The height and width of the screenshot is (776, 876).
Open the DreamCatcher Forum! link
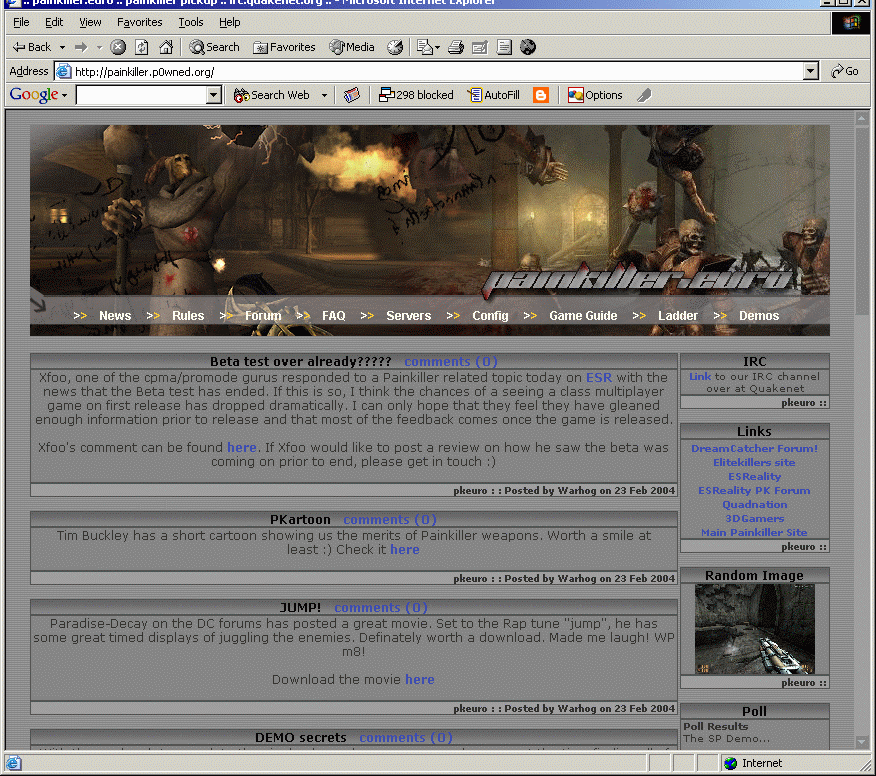tap(754, 448)
